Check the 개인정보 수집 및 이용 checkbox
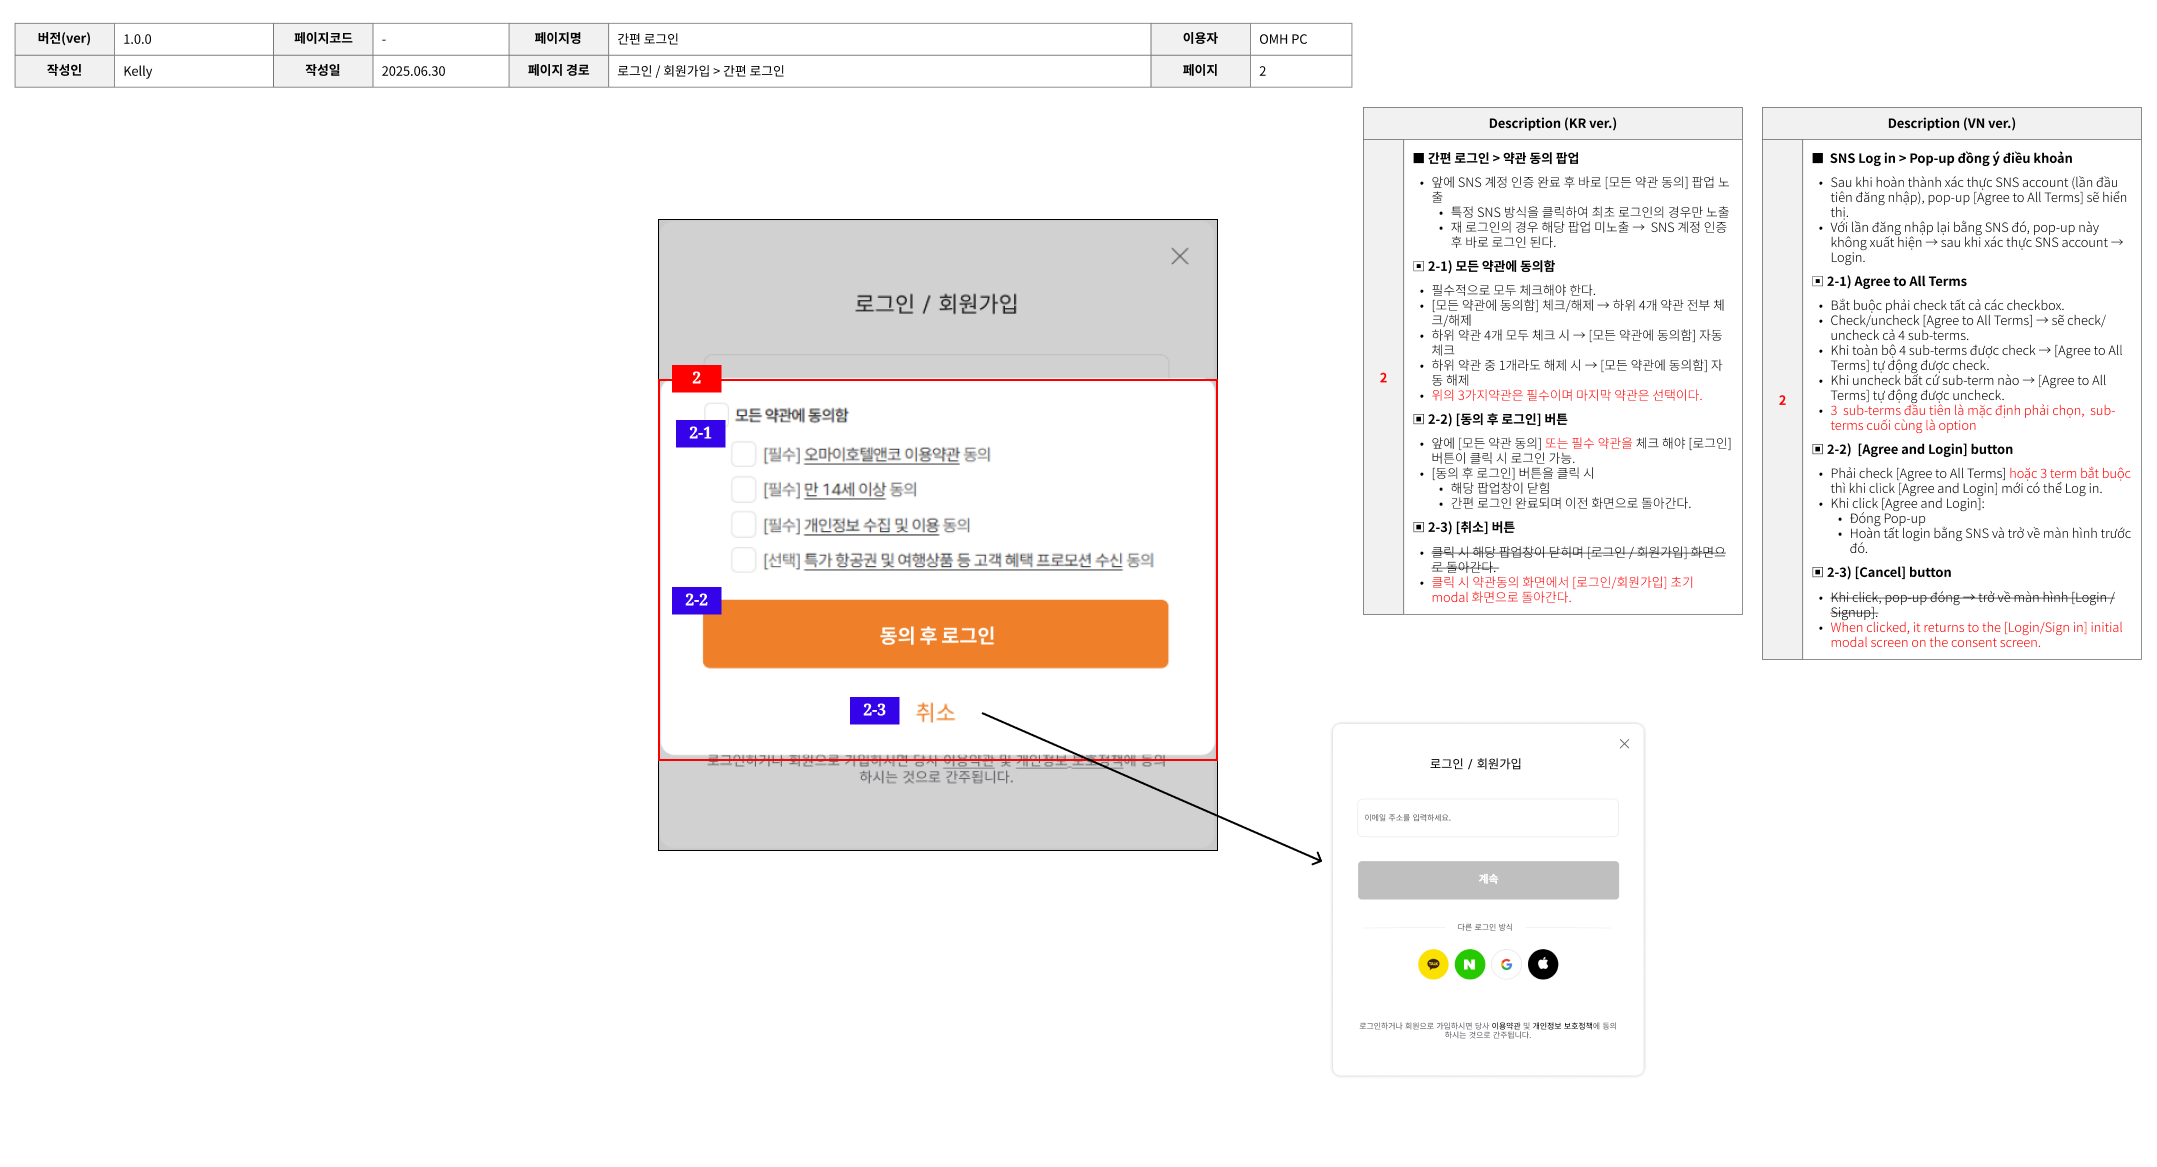Screen dimensions: 2157x1167 click(743, 525)
